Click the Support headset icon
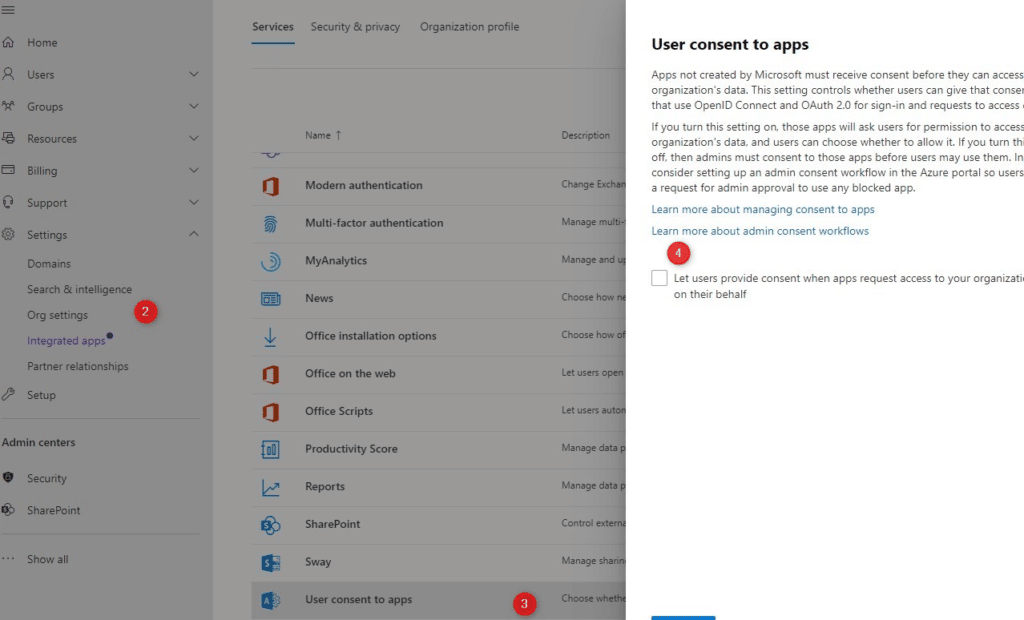1024x620 pixels. [x=8, y=202]
